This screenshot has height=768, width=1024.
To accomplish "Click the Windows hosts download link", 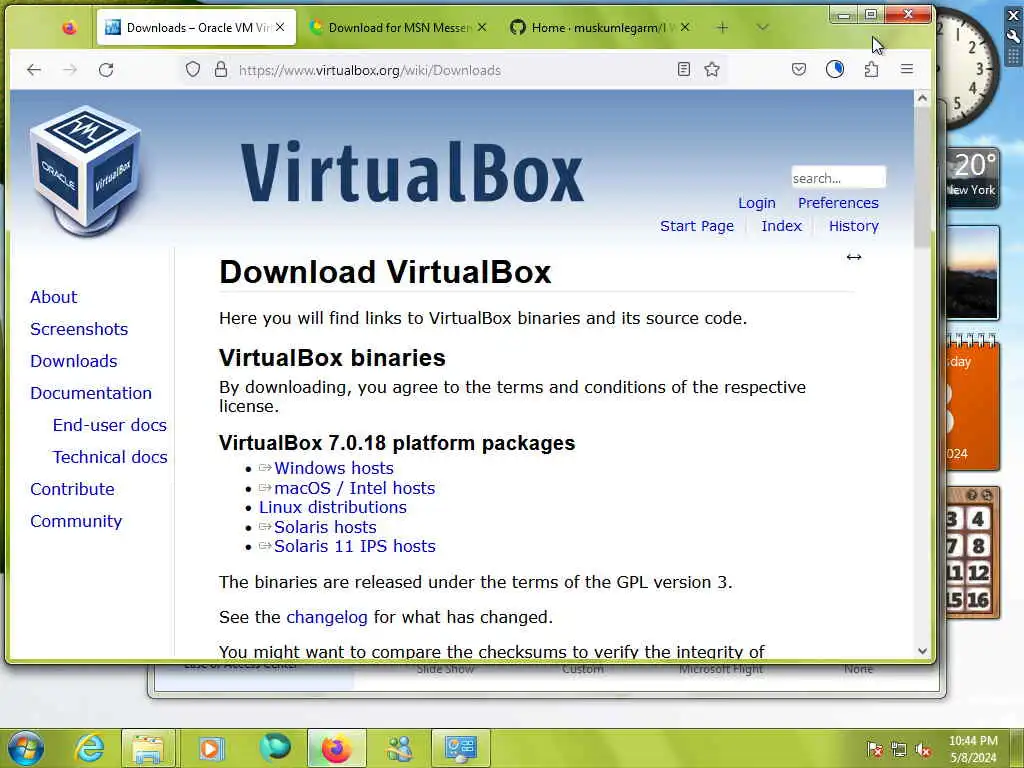I will (x=334, y=468).
